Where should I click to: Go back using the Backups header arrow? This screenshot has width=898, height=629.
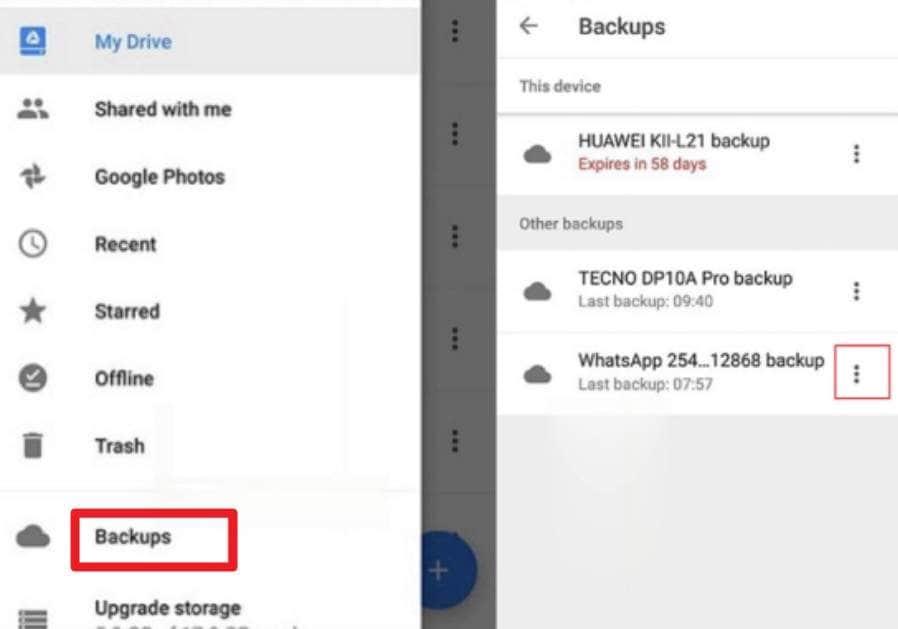[x=529, y=26]
